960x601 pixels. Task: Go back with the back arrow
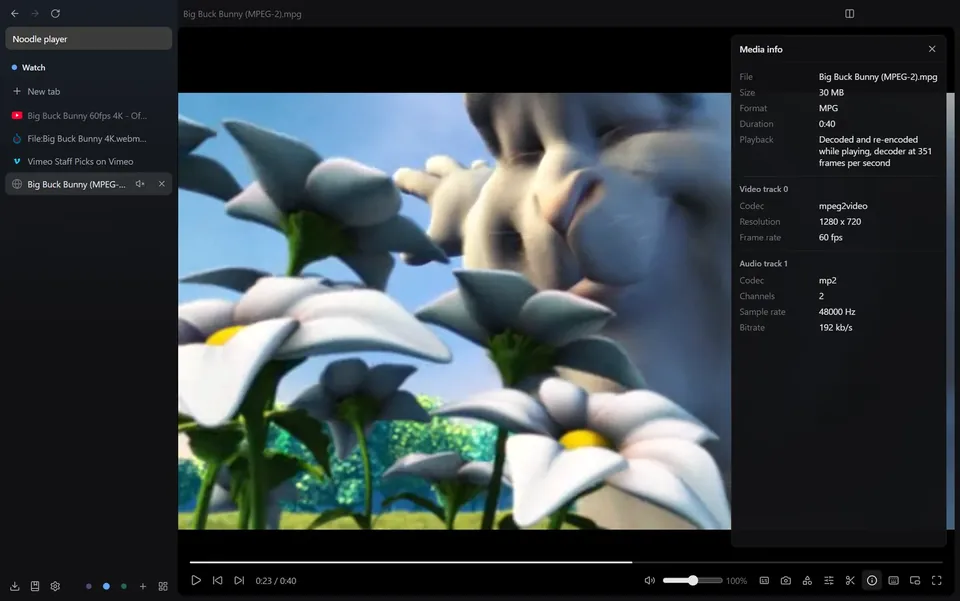click(x=15, y=13)
